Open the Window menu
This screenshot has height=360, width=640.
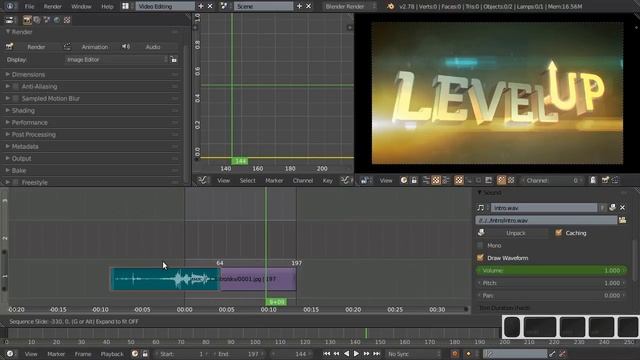[81, 7]
